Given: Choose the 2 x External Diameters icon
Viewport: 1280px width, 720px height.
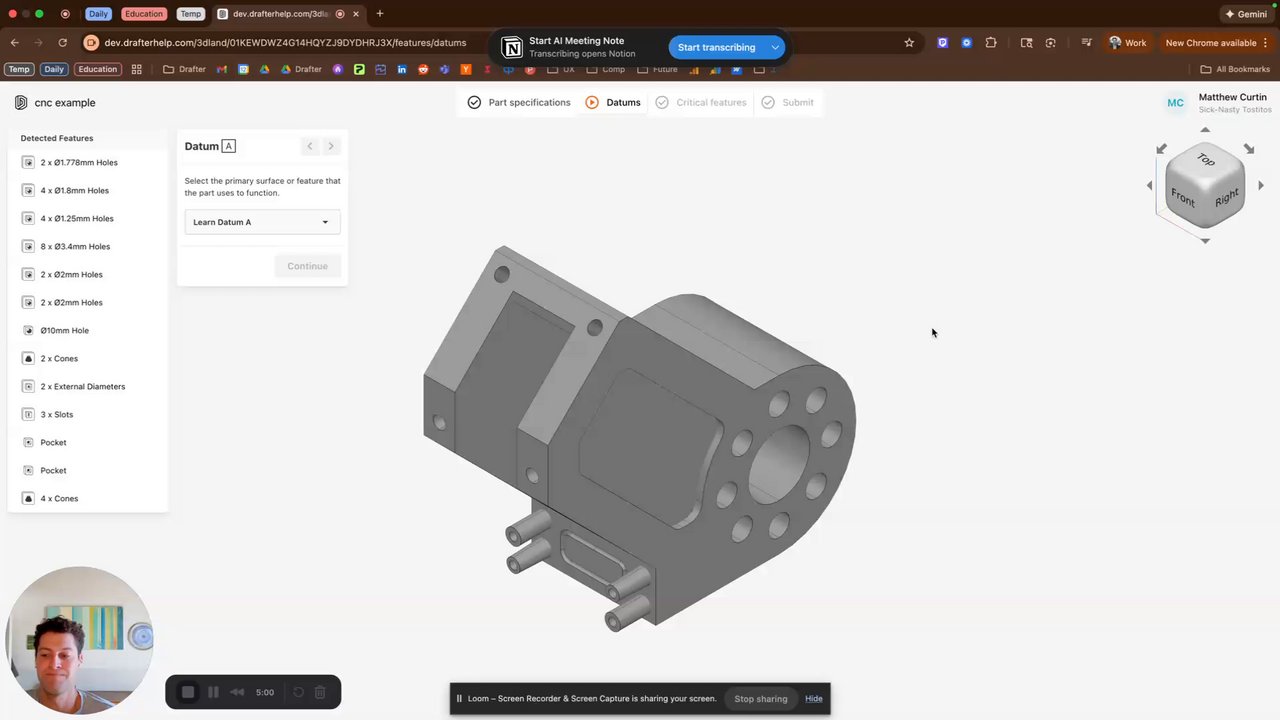Looking at the screenshot, I should [28, 386].
